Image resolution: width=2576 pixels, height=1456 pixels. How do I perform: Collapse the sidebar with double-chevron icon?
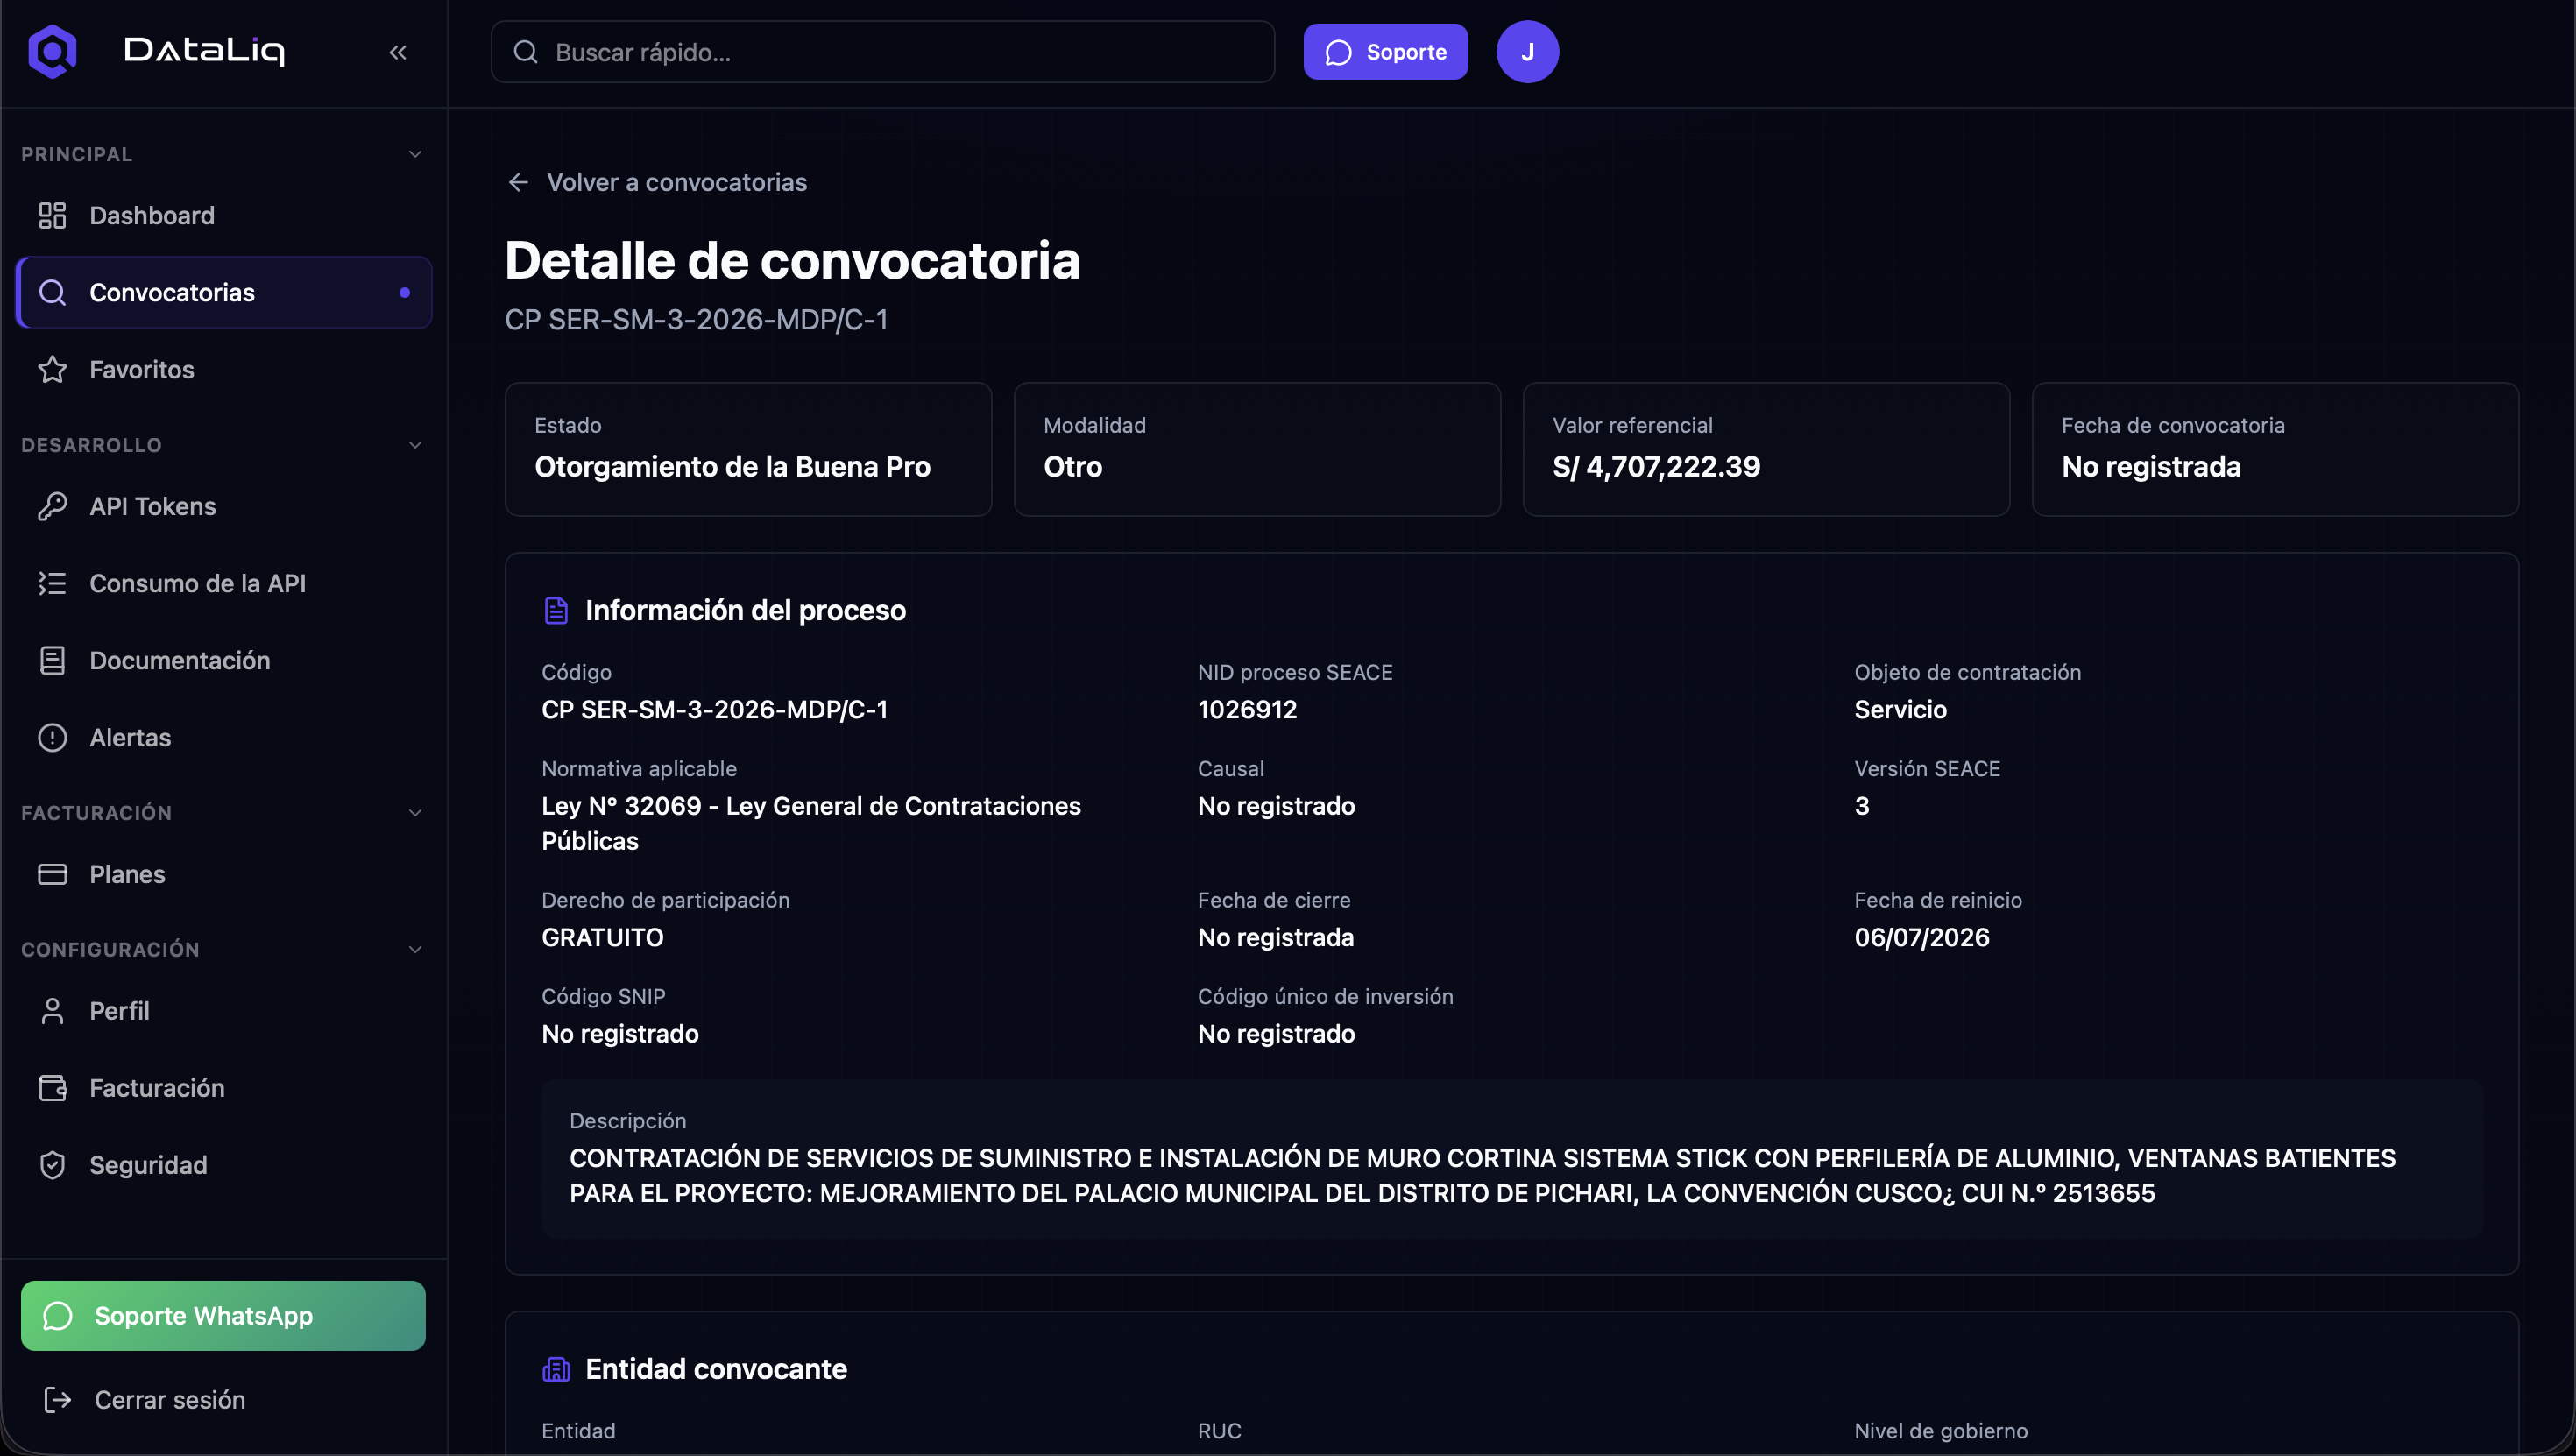point(398,52)
